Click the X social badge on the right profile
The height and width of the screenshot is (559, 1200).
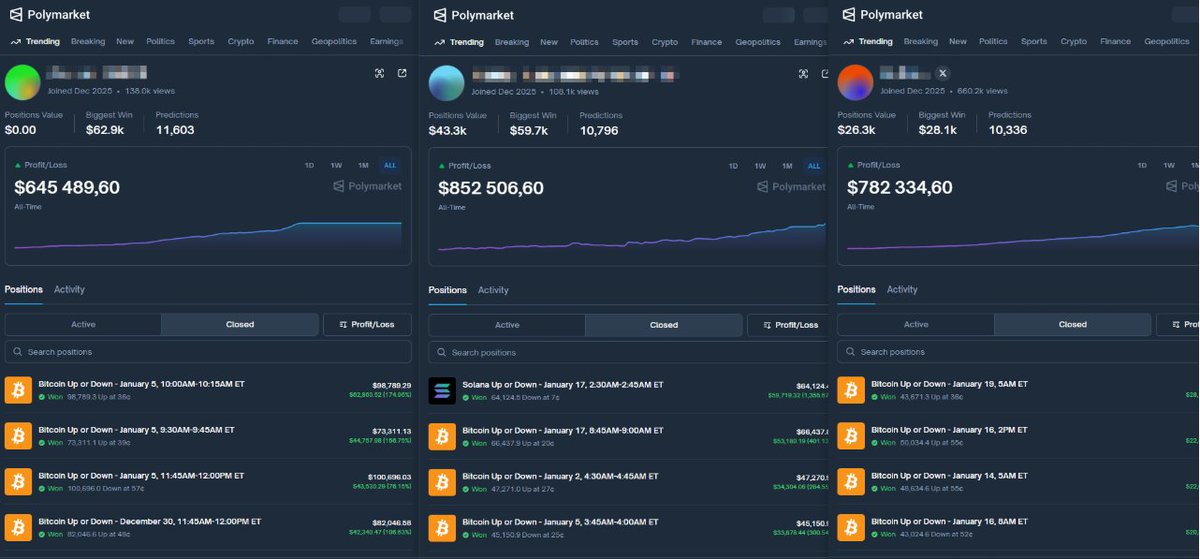click(942, 74)
